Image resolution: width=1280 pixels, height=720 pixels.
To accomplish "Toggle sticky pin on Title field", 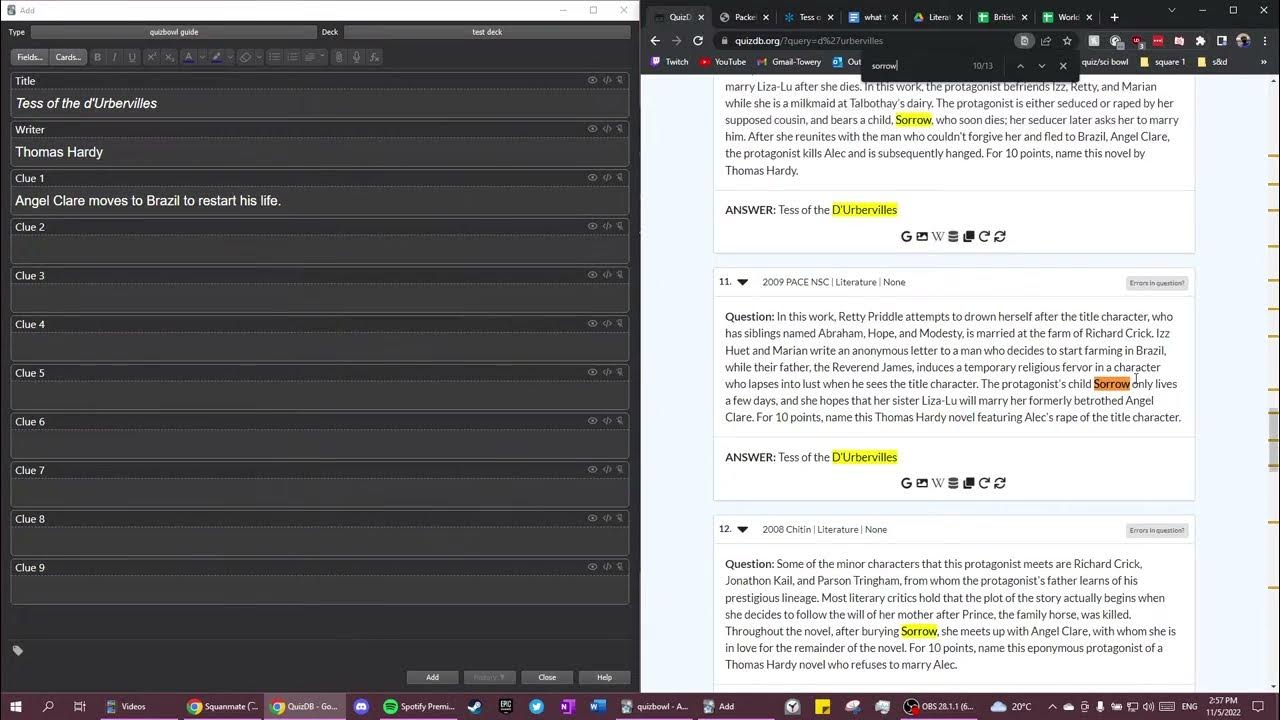I will click(620, 80).
